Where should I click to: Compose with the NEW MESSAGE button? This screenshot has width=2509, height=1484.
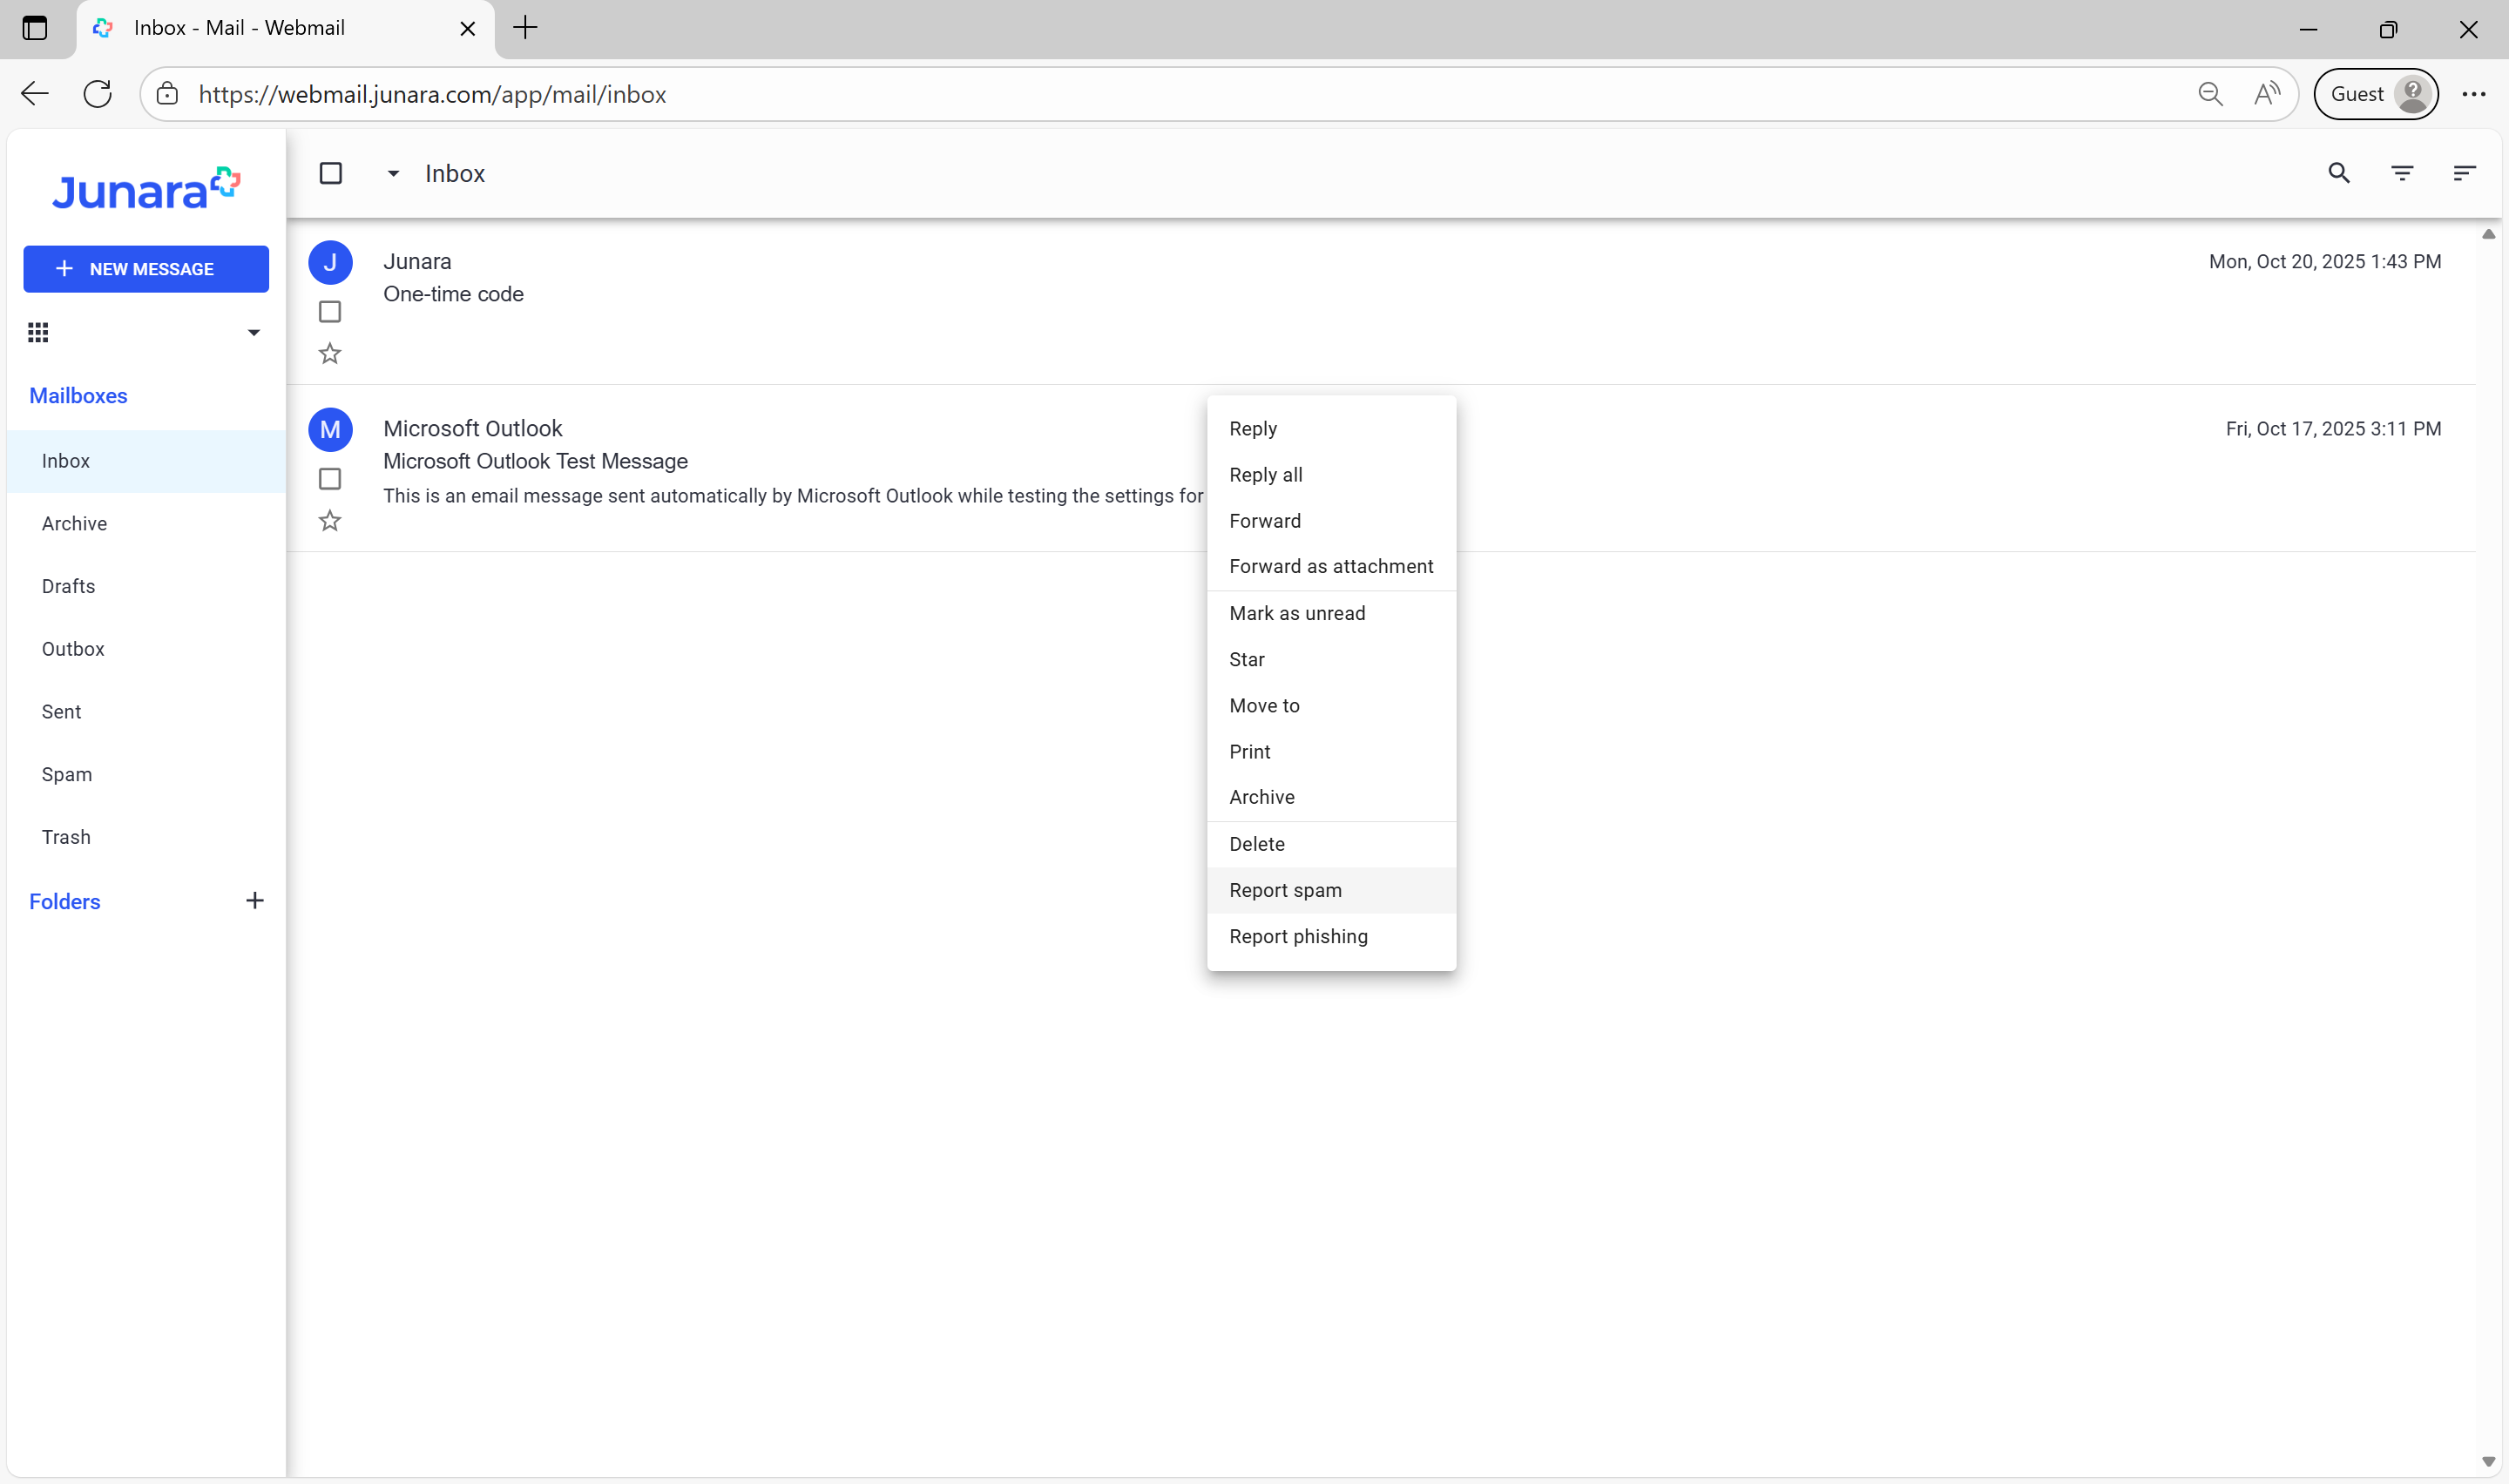tap(146, 269)
